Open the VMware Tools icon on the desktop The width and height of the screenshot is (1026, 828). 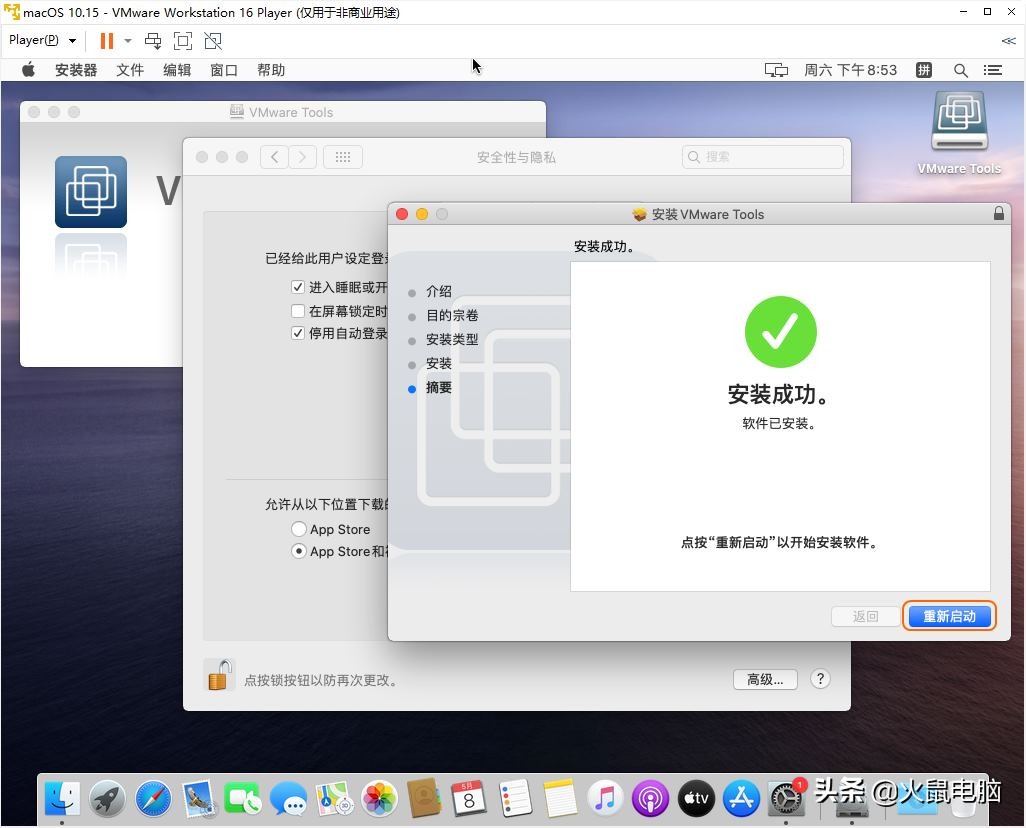(958, 120)
